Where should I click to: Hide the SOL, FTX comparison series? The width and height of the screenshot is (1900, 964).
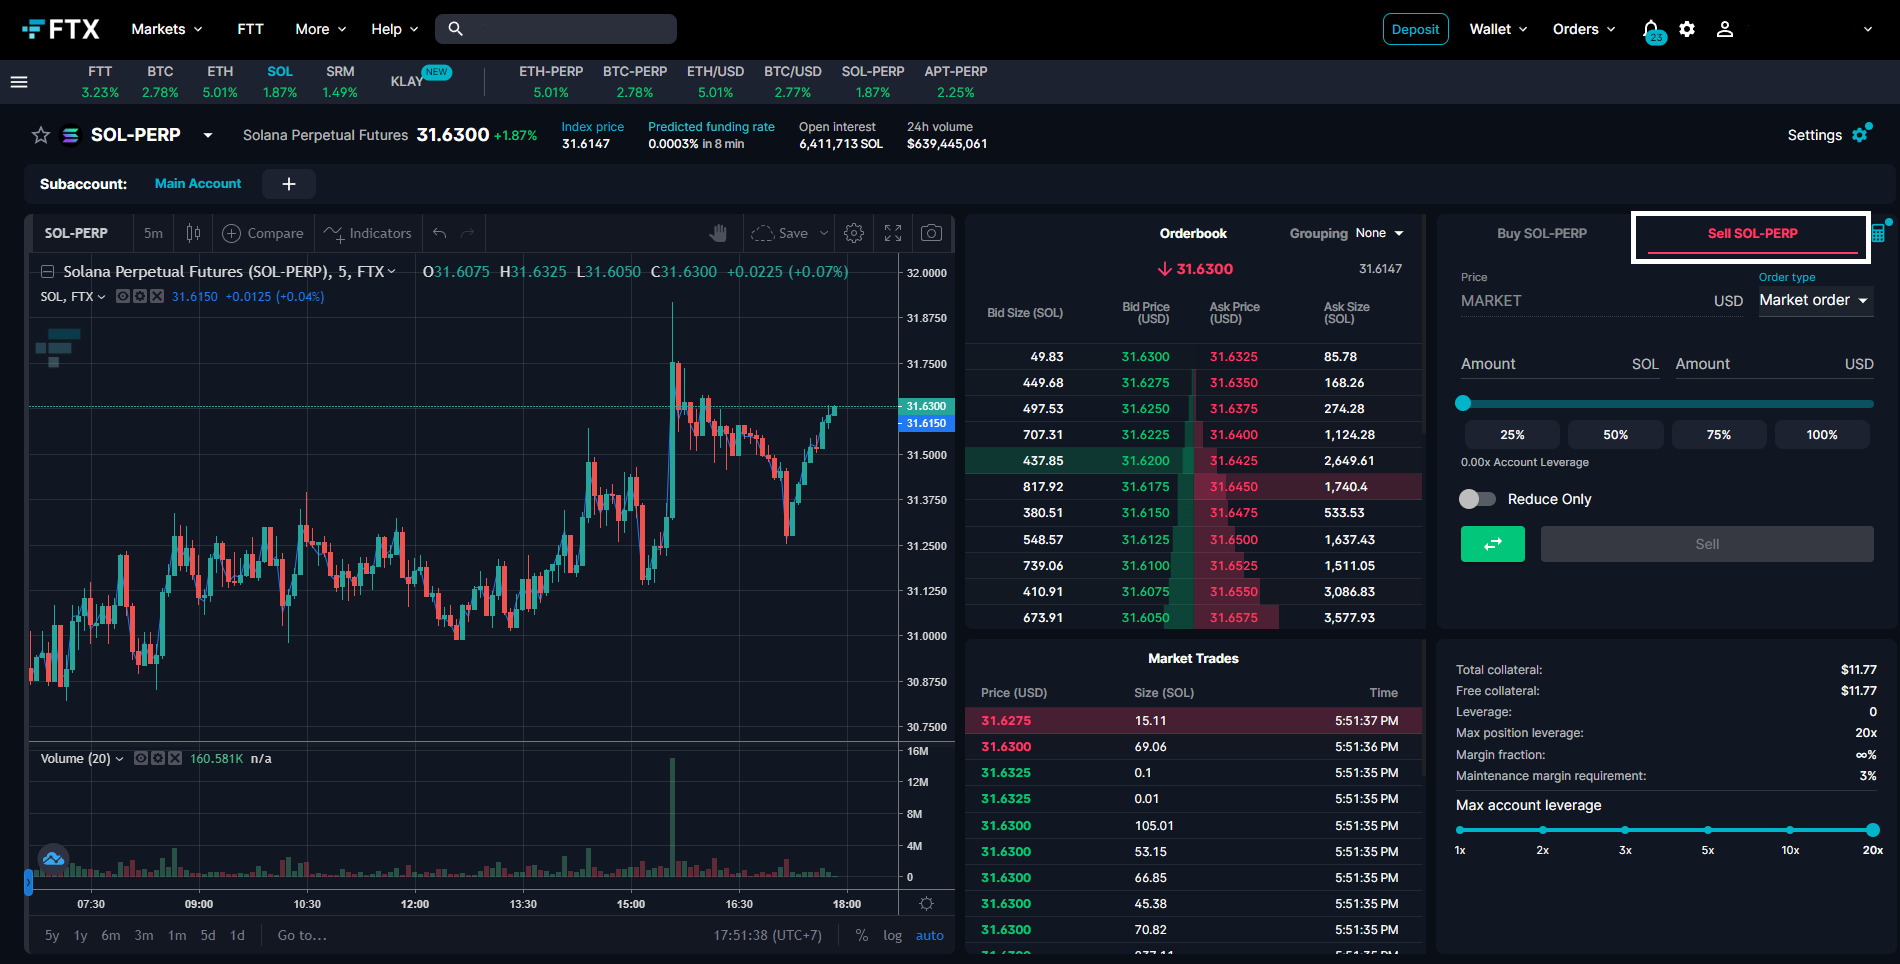123,296
